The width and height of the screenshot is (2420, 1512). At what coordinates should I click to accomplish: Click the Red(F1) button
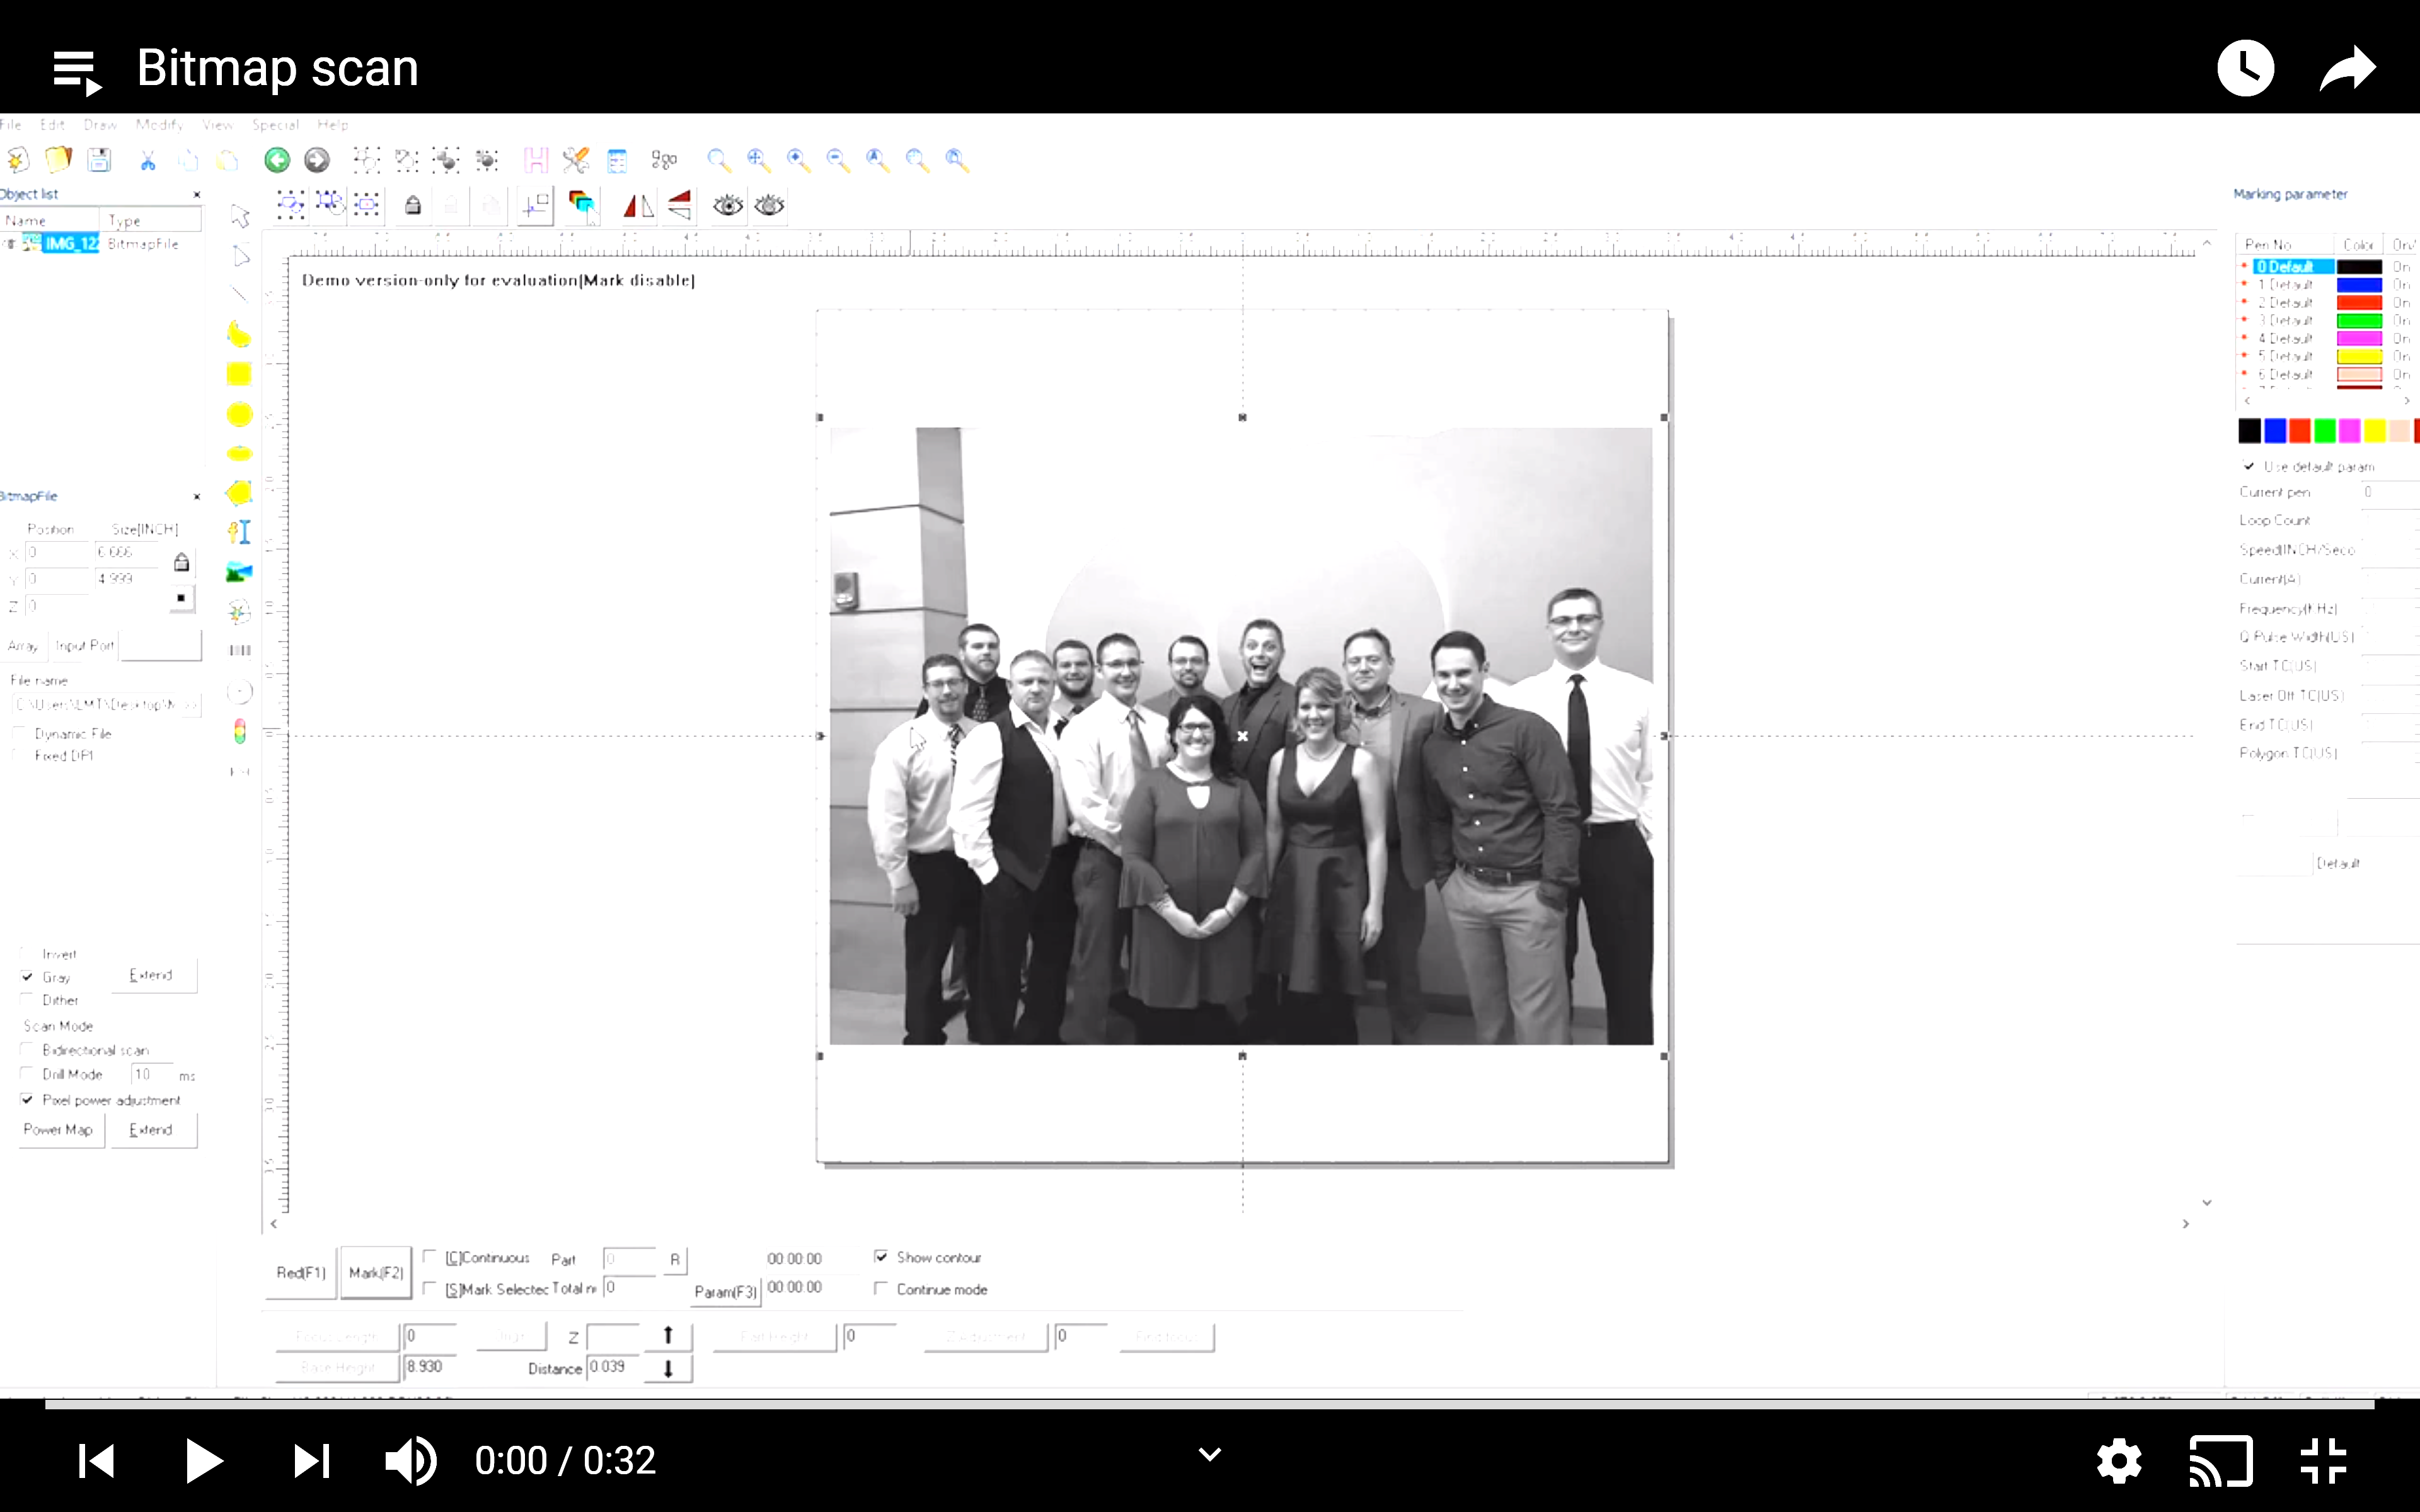coord(299,1272)
